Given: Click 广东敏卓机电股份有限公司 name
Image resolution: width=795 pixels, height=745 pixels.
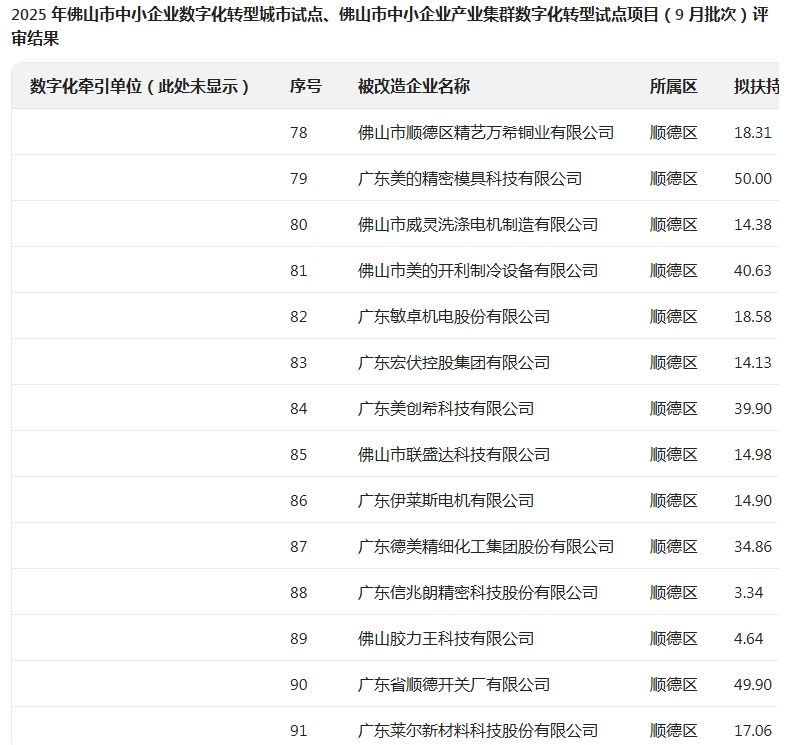Looking at the screenshot, I should point(454,317).
